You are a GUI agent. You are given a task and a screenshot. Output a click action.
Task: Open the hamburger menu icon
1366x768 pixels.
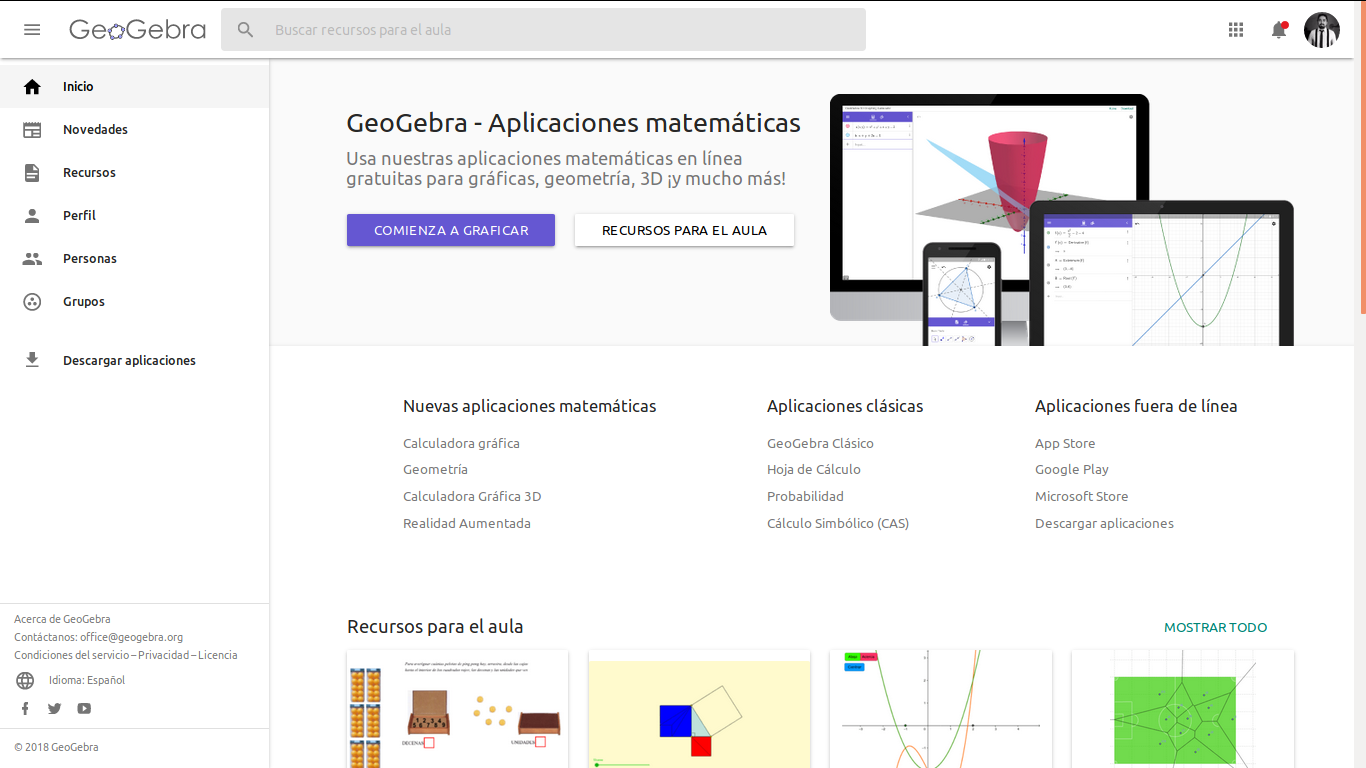pos(32,30)
